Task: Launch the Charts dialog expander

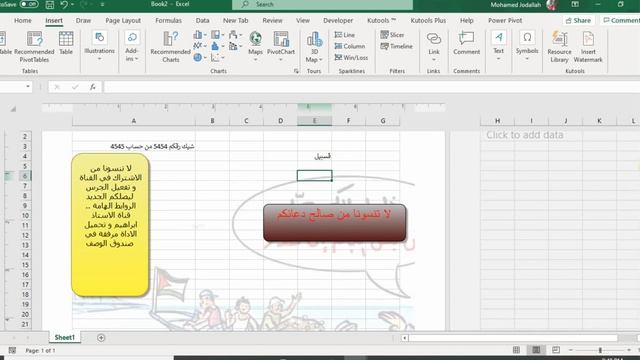Action: point(296,71)
